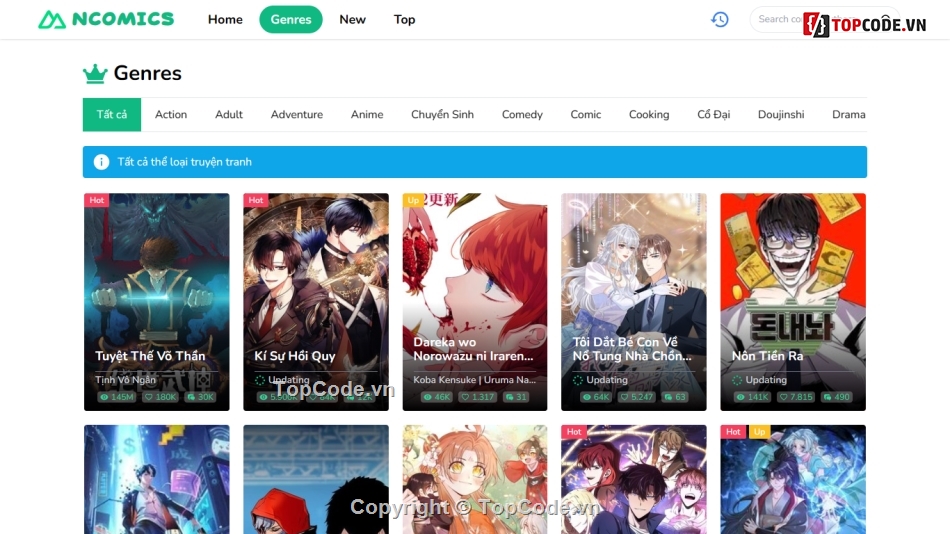The height and width of the screenshot is (534, 950).
Task: Open Tuyệt Thế Võ Thần title link
Action: tap(150, 356)
